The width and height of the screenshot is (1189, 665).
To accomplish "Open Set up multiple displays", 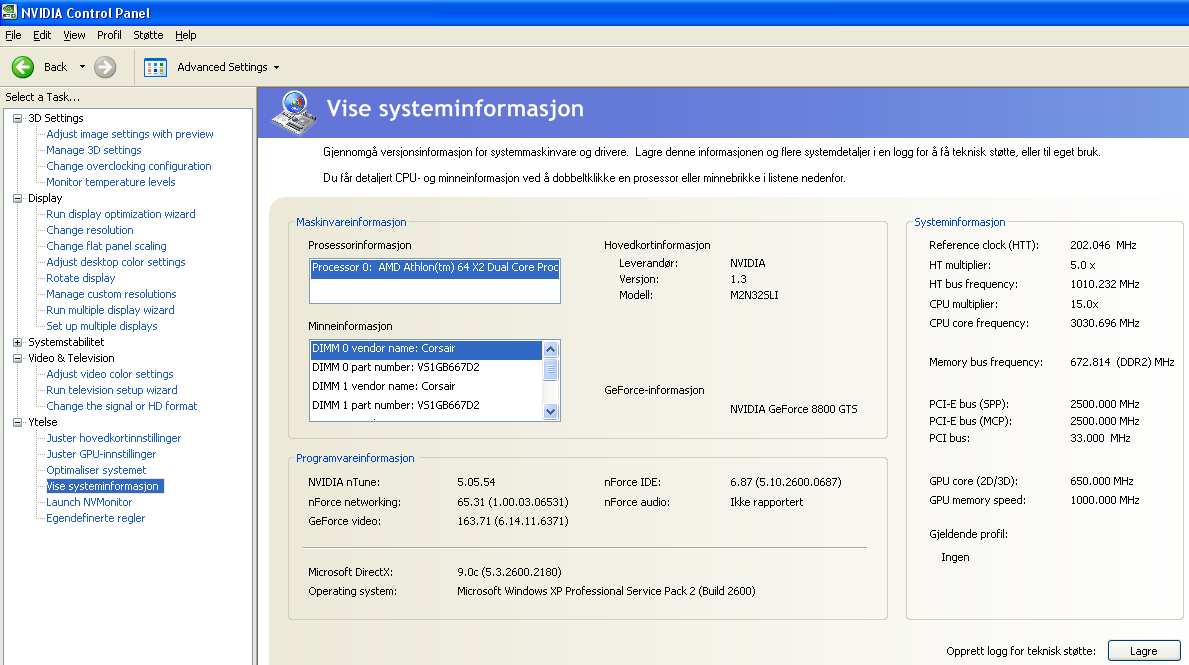I will pos(102,325).
